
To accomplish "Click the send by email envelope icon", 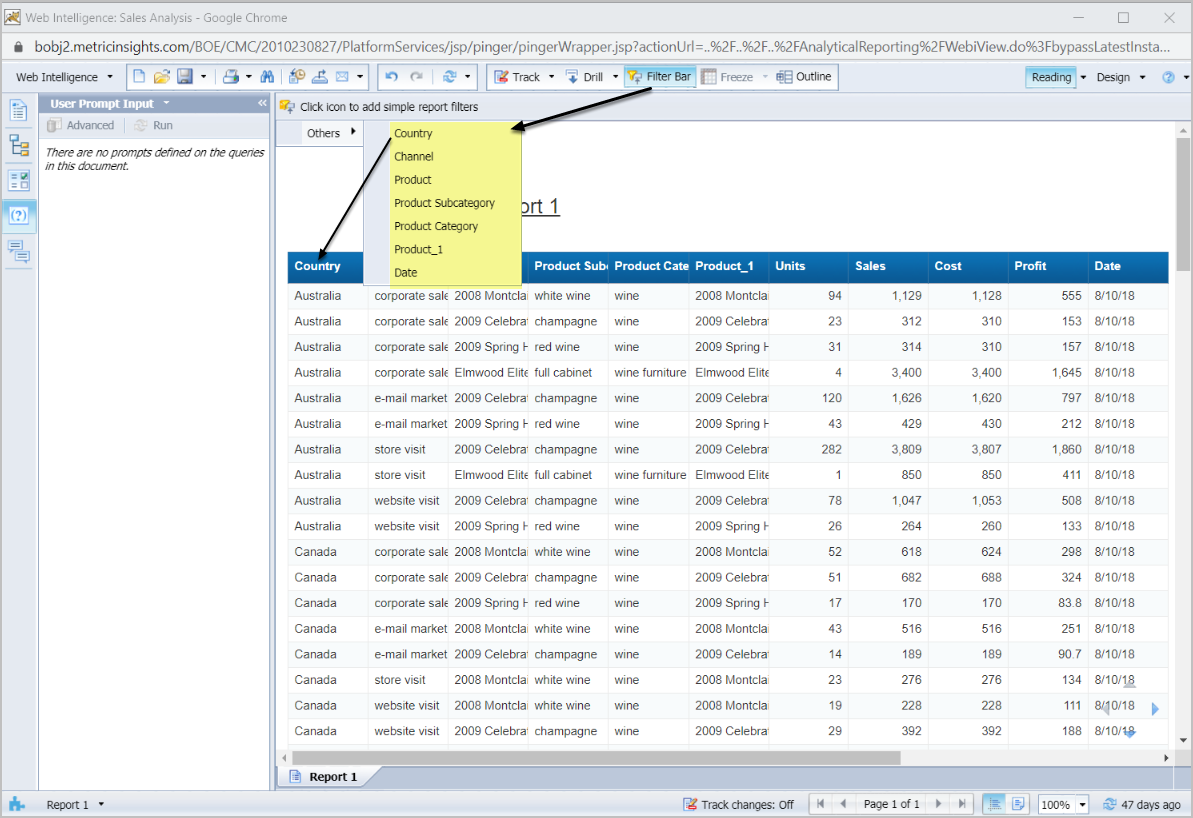I will click(x=342, y=77).
